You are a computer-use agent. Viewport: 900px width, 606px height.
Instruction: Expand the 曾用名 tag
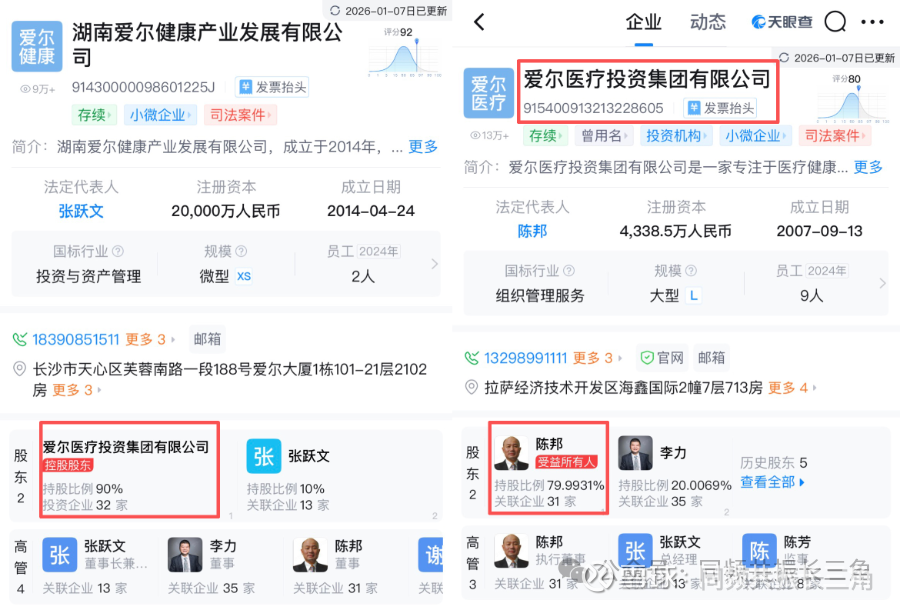click(604, 136)
